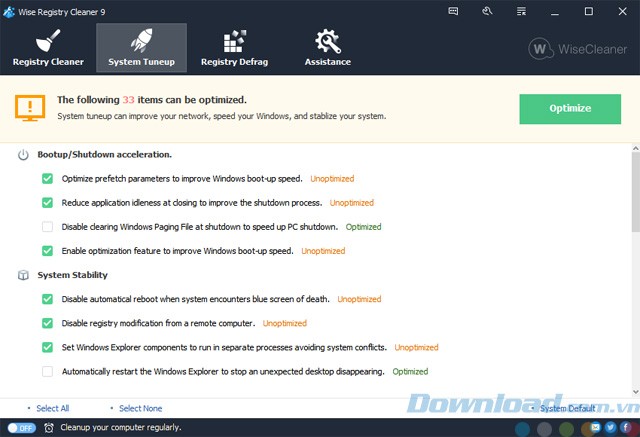Open the Twitter icon in status bar
Viewport: 640px width, 437px height.
click(x=610, y=428)
